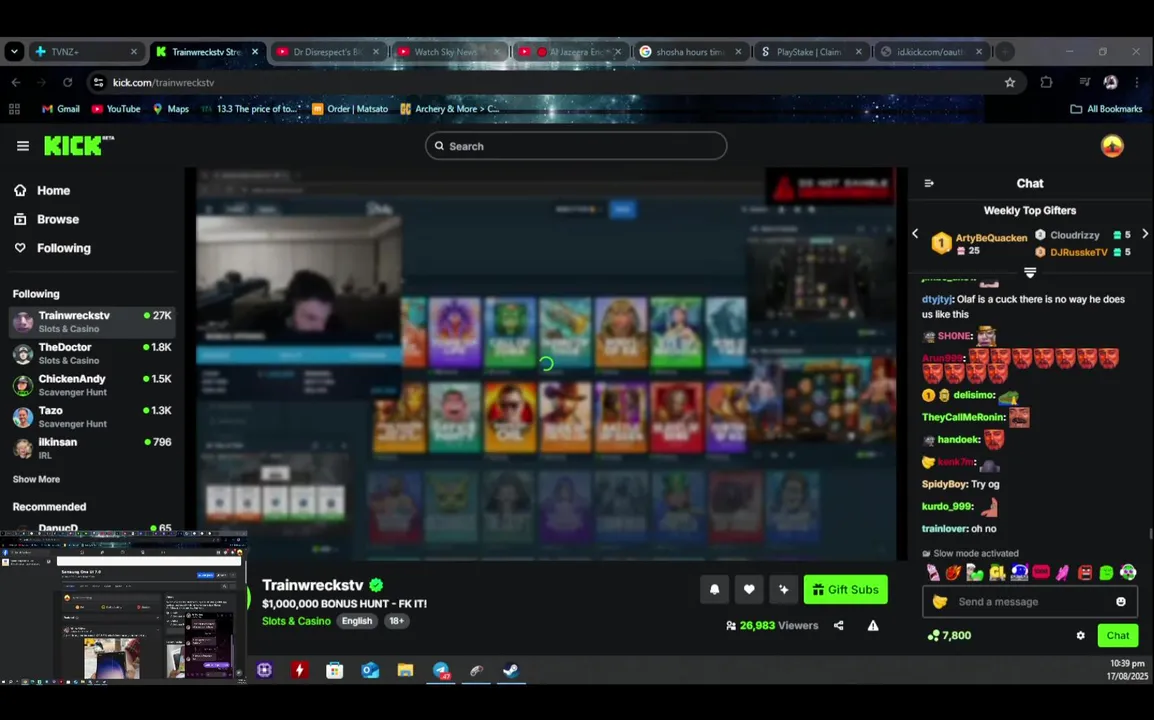Open Tazo channel in Following list
Image resolution: width=1154 pixels, height=720 pixels.
[92, 417]
